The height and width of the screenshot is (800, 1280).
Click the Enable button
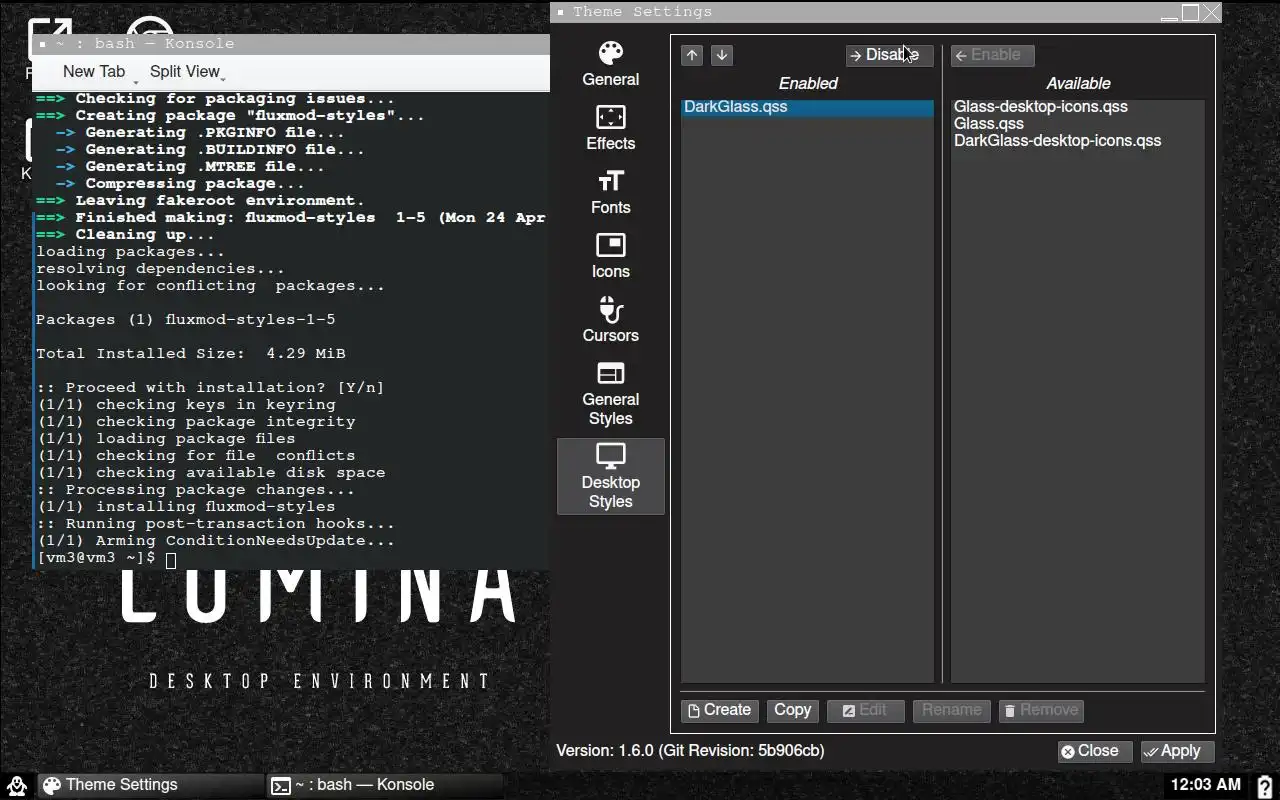coord(992,55)
